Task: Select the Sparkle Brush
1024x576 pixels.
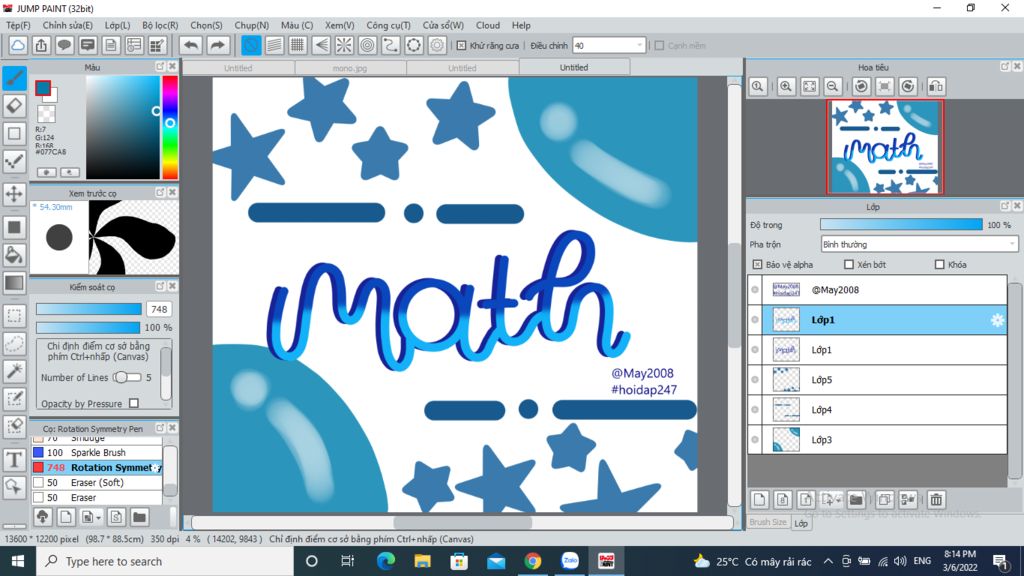Action: 97,452
